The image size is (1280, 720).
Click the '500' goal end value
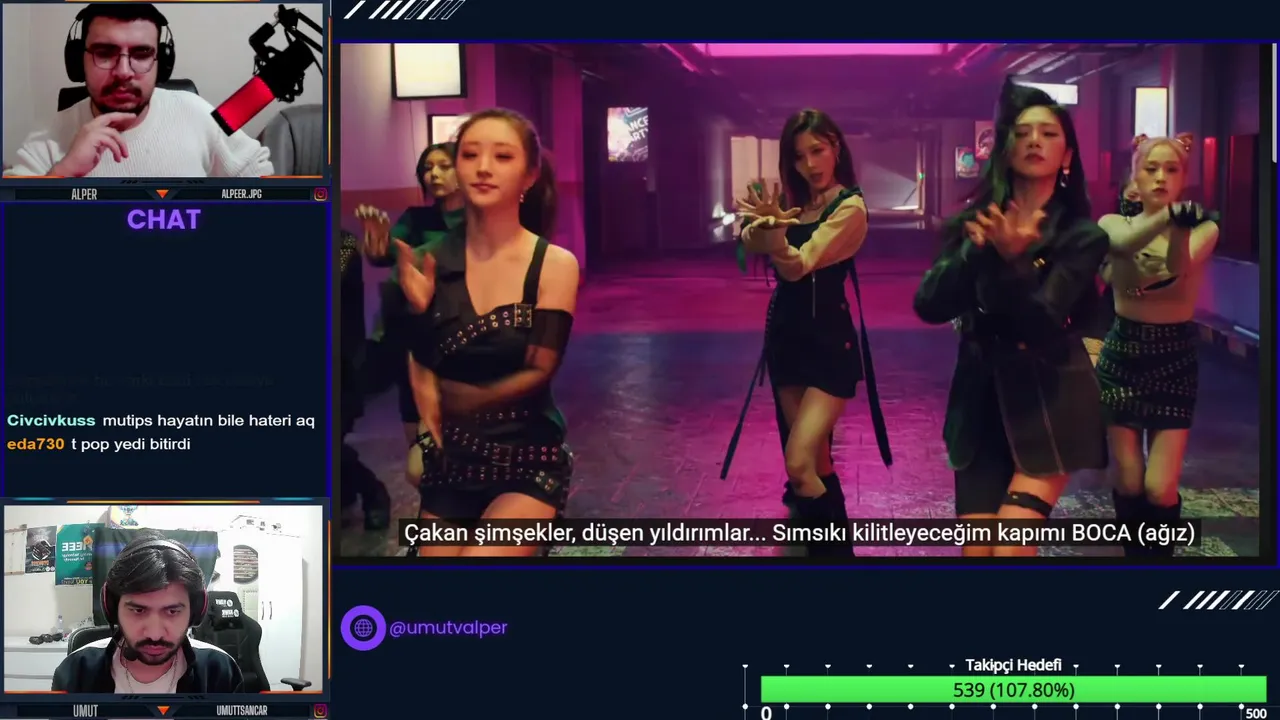click(1255, 713)
